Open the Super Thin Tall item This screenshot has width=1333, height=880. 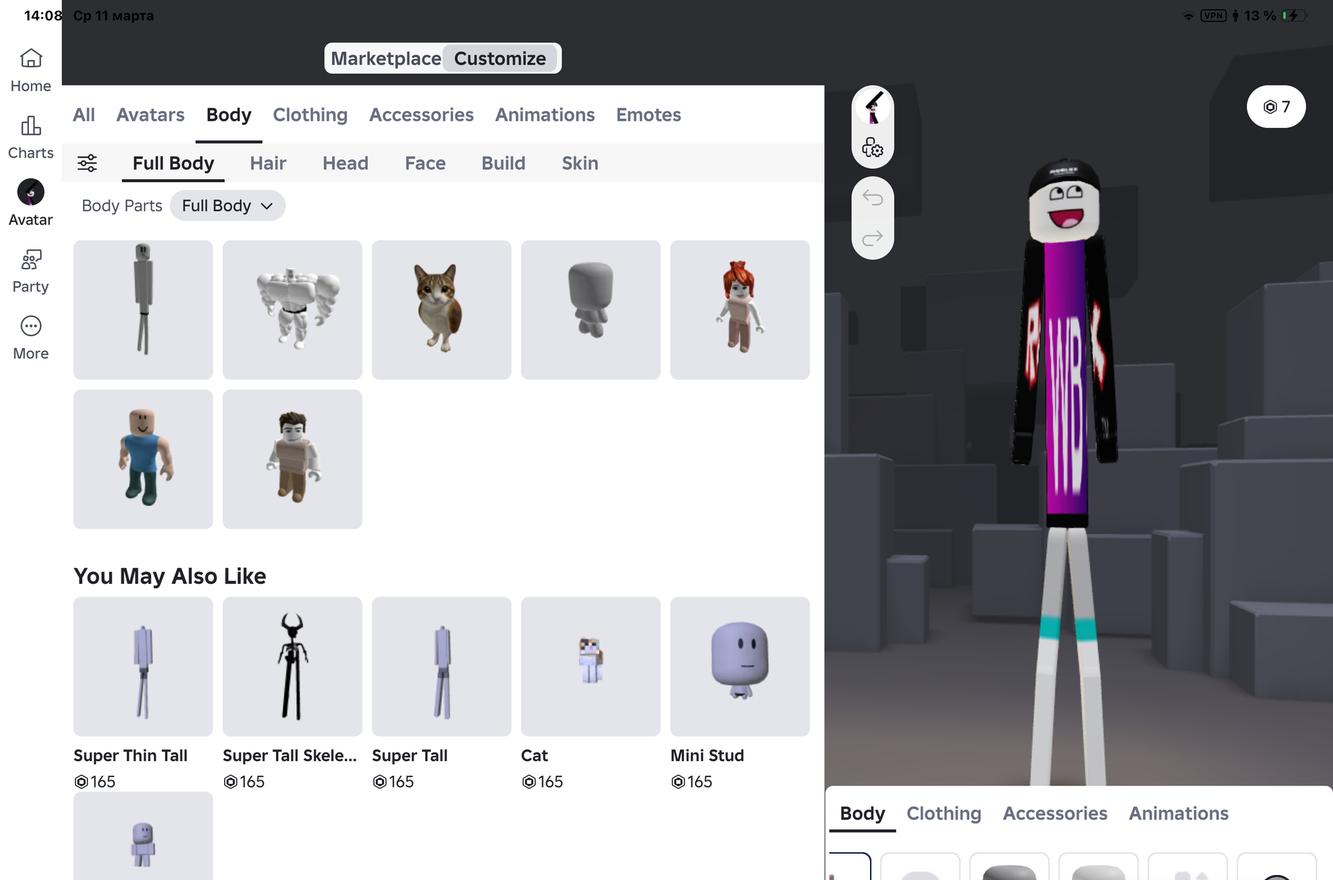[x=143, y=667]
